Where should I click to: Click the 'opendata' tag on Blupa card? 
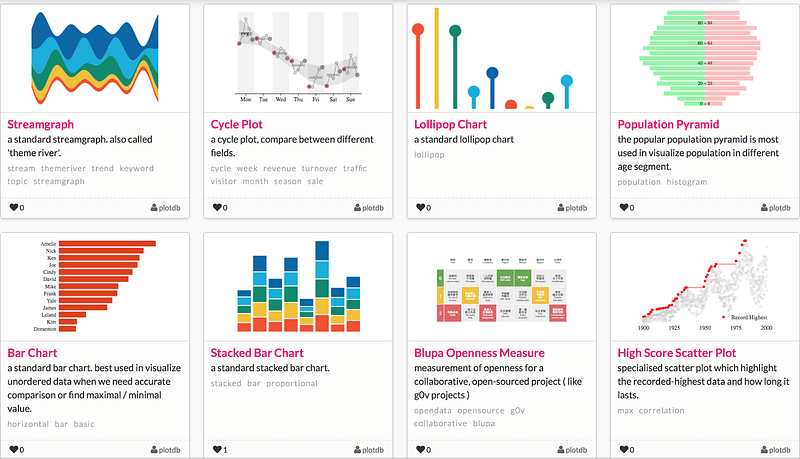tap(434, 410)
